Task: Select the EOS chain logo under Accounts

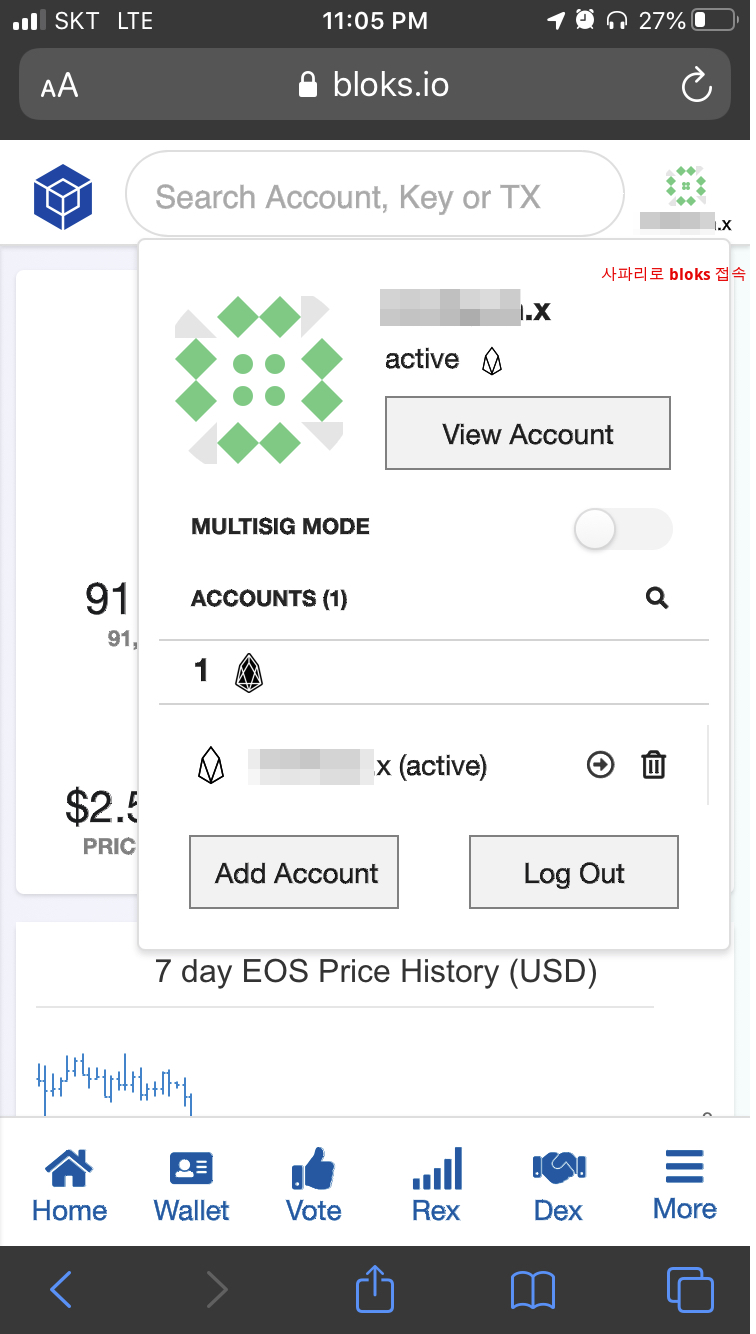Action: pos(248,671)
